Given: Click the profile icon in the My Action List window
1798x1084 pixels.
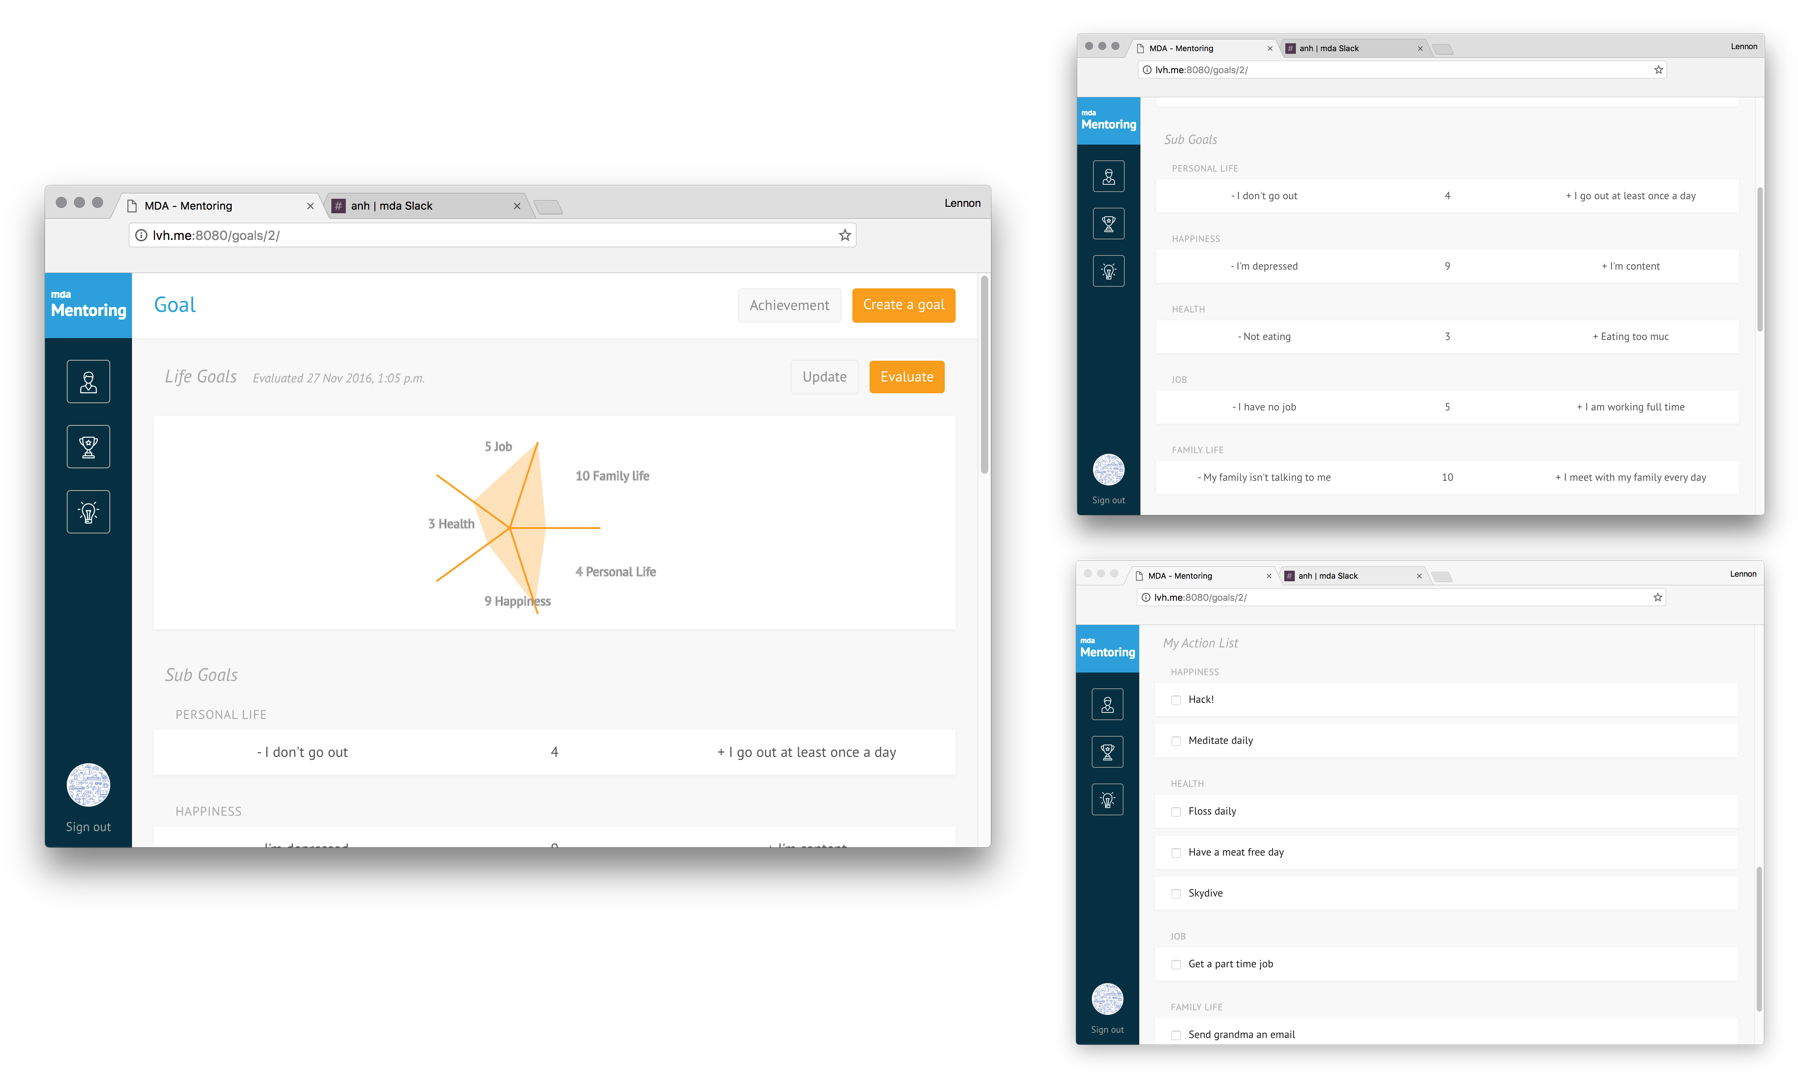Looking at the screenshot, I should point(1107,705).
